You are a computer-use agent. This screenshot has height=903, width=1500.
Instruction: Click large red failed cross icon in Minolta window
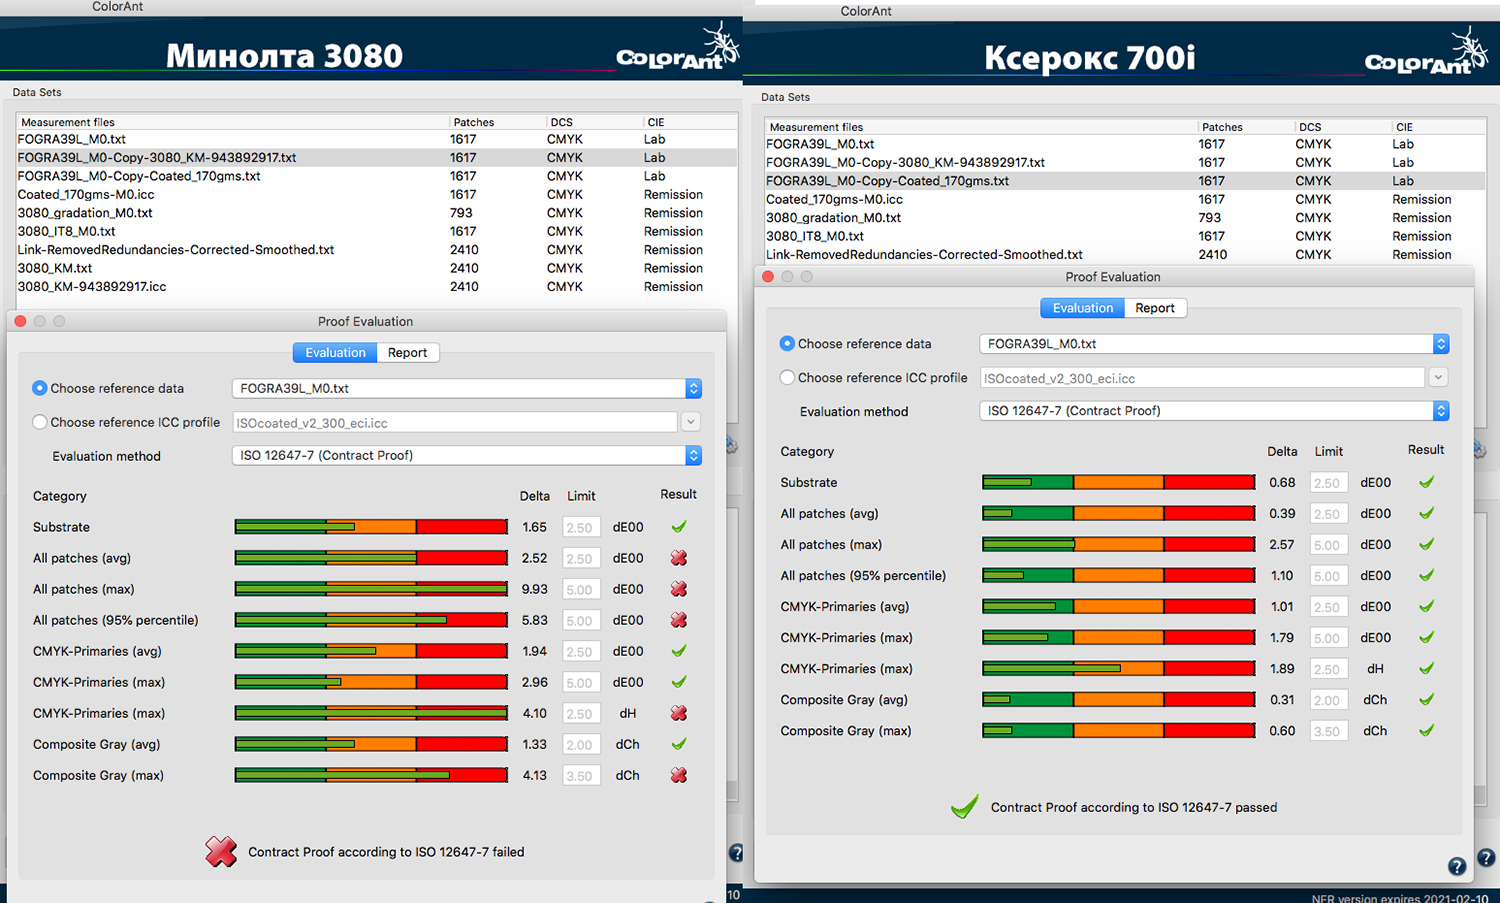tap(221, 851)
